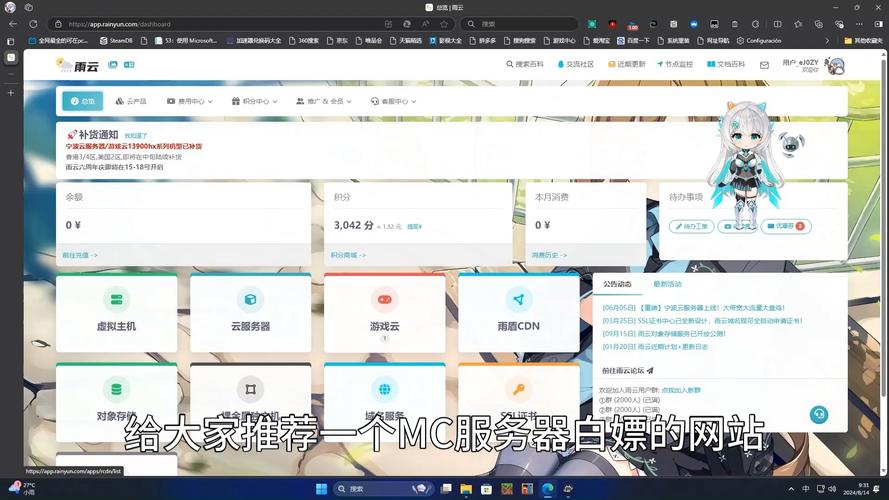The width and height of the screenshot is (889, 500).
Task: Open the 虚拟主机 virtual host card
Action: [x=116, y=313]
